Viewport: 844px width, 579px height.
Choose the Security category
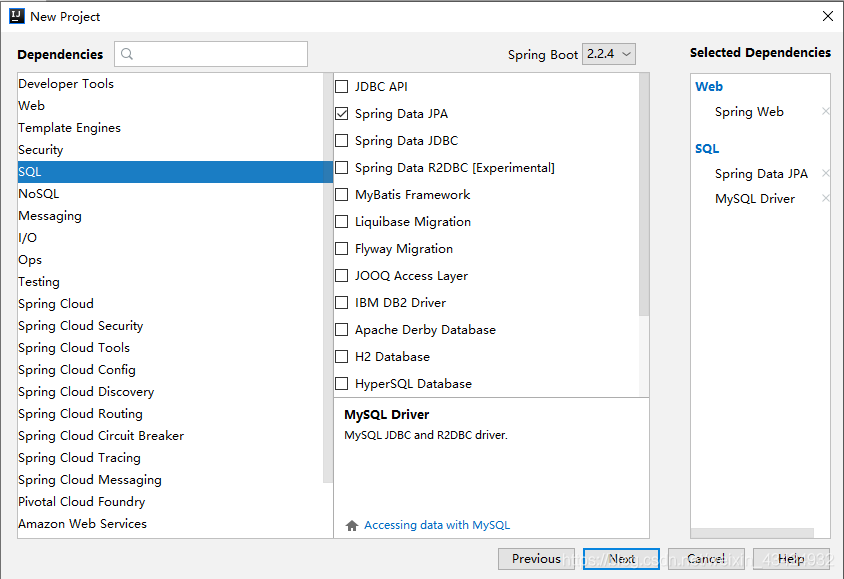(170, 150)
